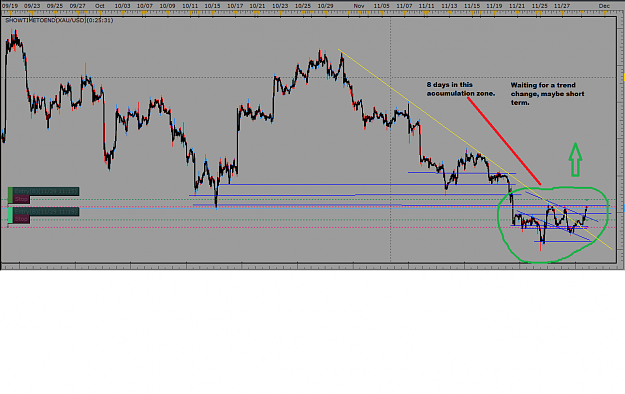Click the 10/17 date on time axis

coord(235,6)
